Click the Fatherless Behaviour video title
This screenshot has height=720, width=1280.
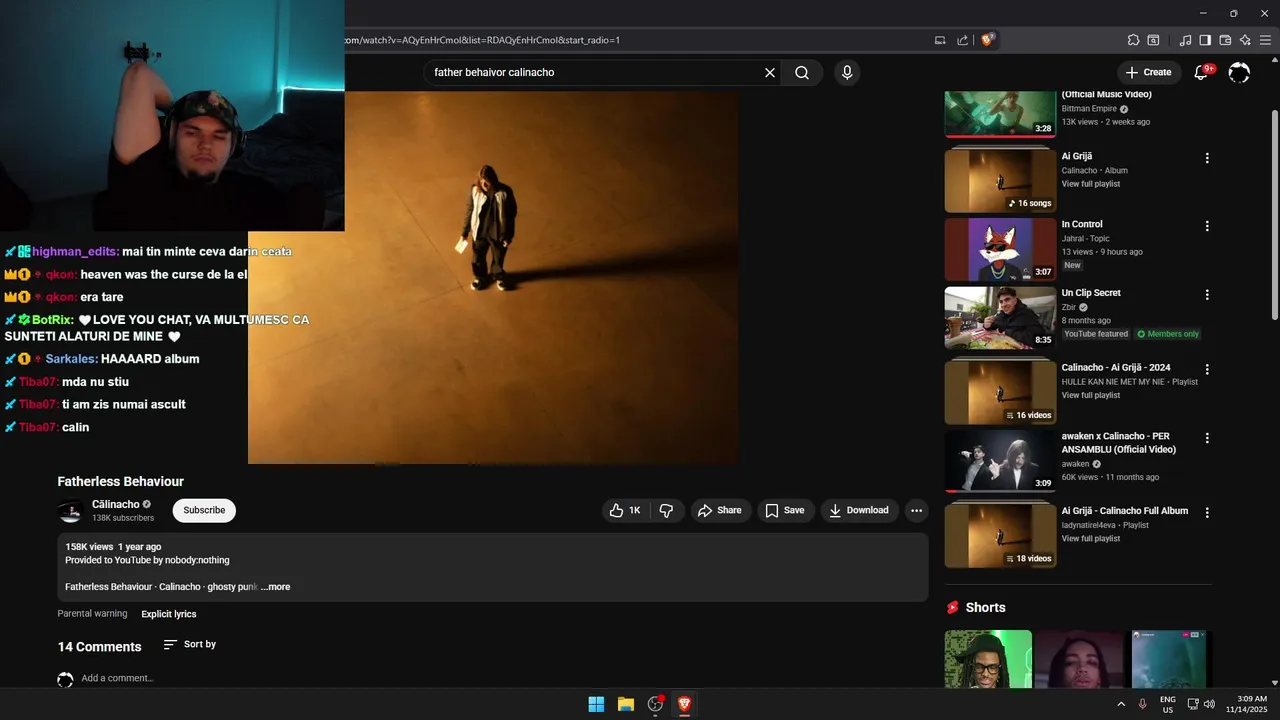121,481
